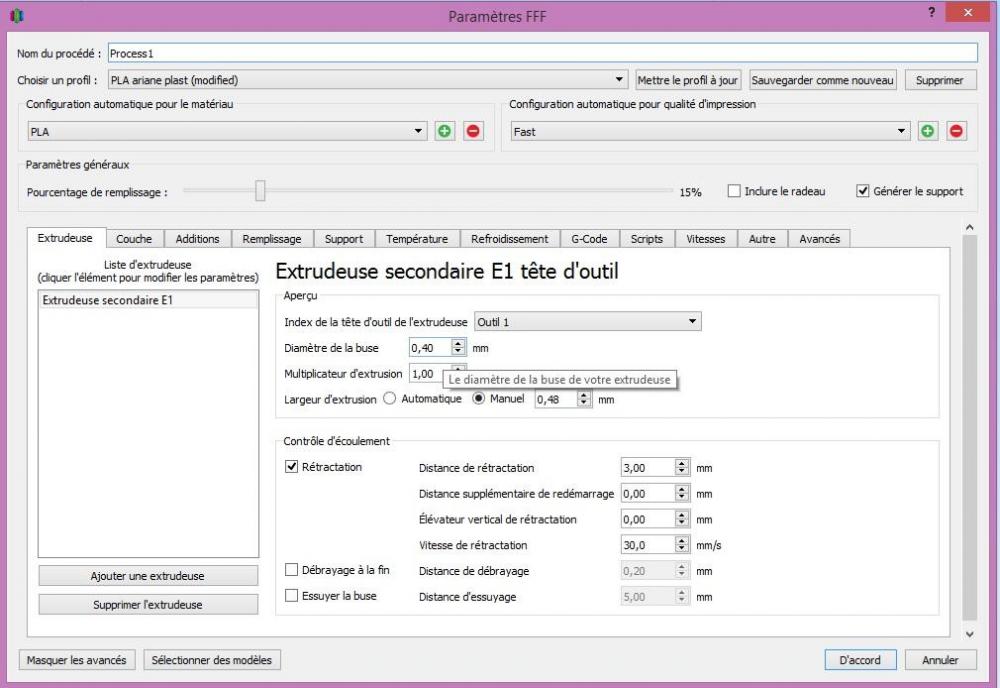Enable Débrayage à la fin checkbox
Image resolution: width=1000 pixels, height=688 pixels.
[291, 570]
